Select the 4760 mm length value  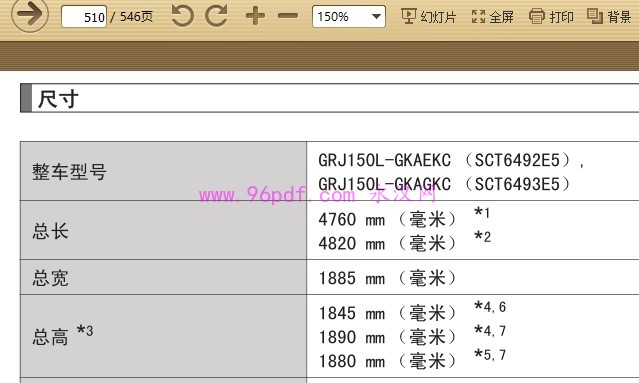(387, 220)
